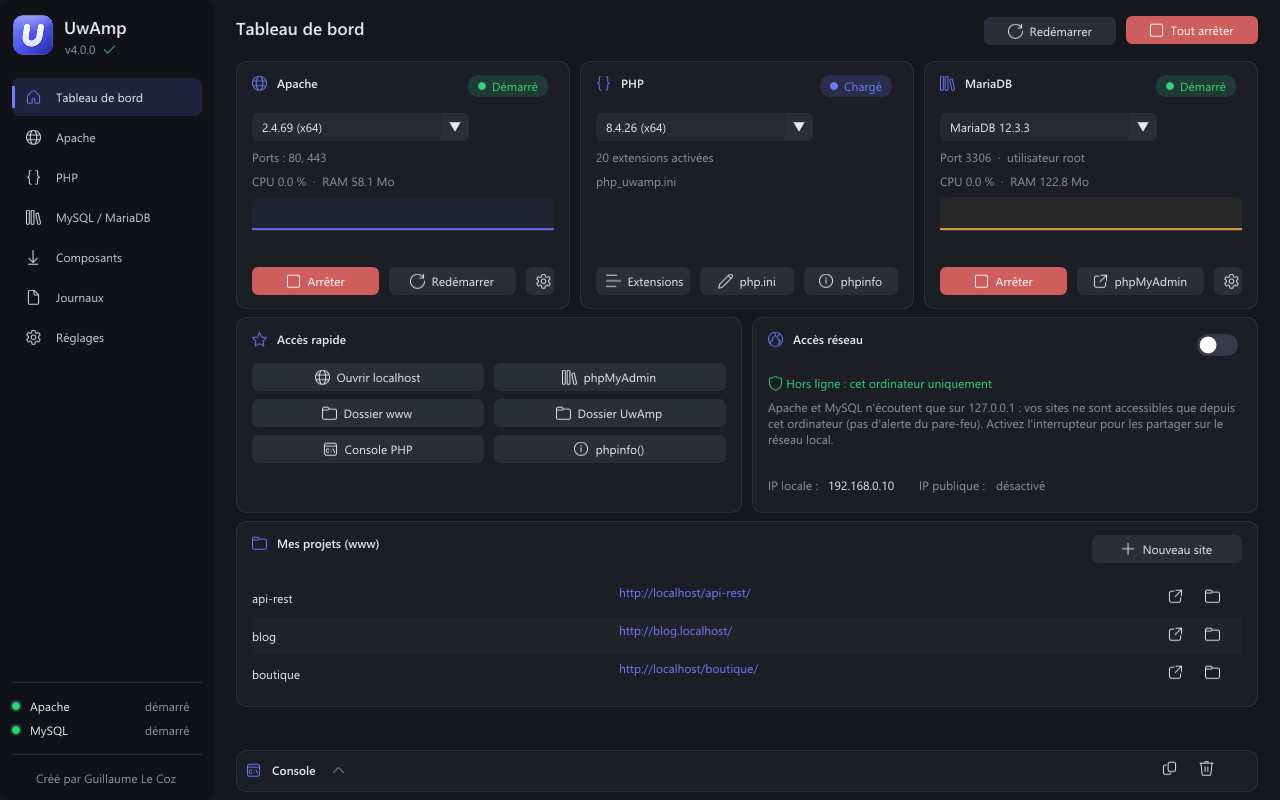Enable the Accès réseau network switch
Viewport: 1280px width, 800px height.
1217,345
